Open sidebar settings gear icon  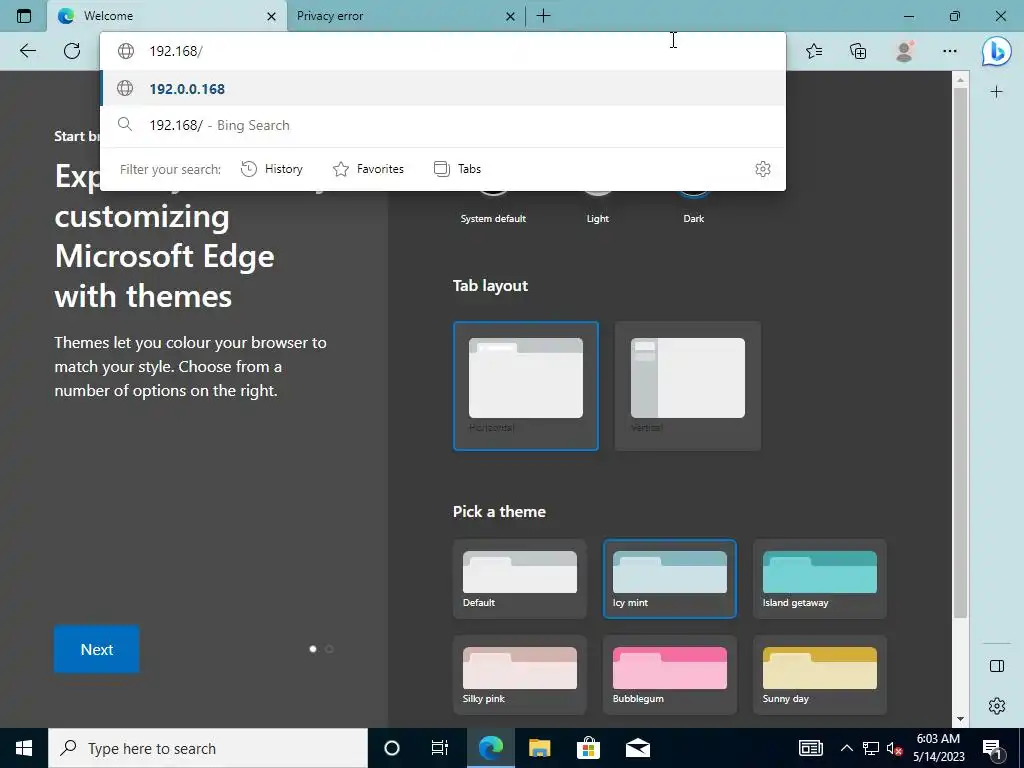click(997, 706)
